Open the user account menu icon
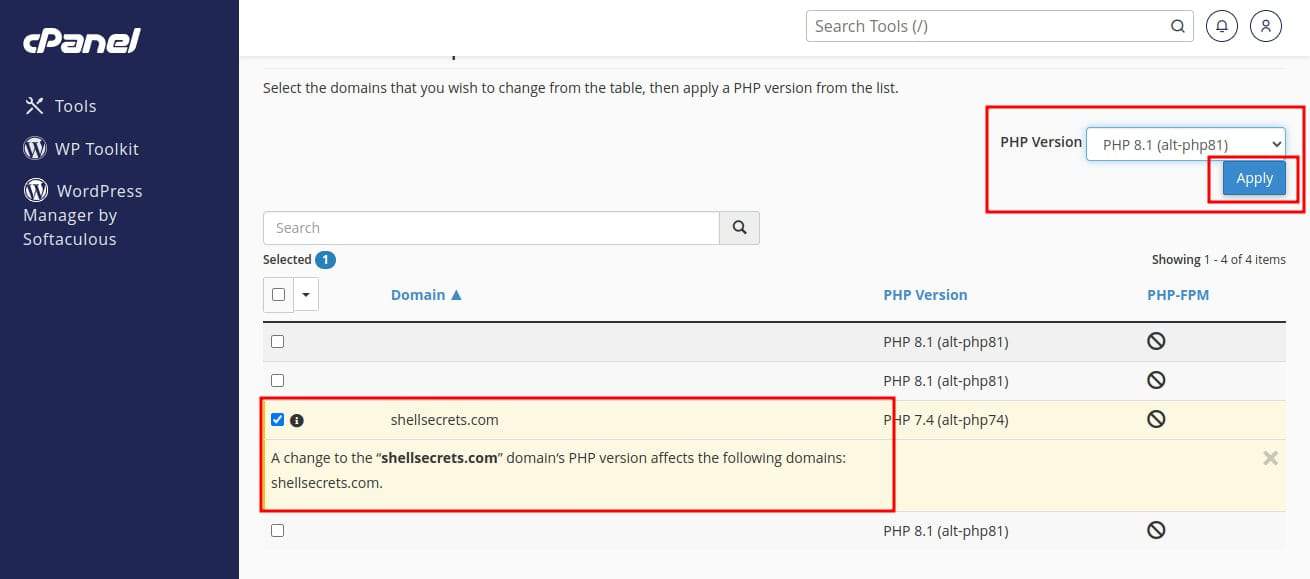The height and width of the screenshot is (579, 1310). click(1265, 26)
